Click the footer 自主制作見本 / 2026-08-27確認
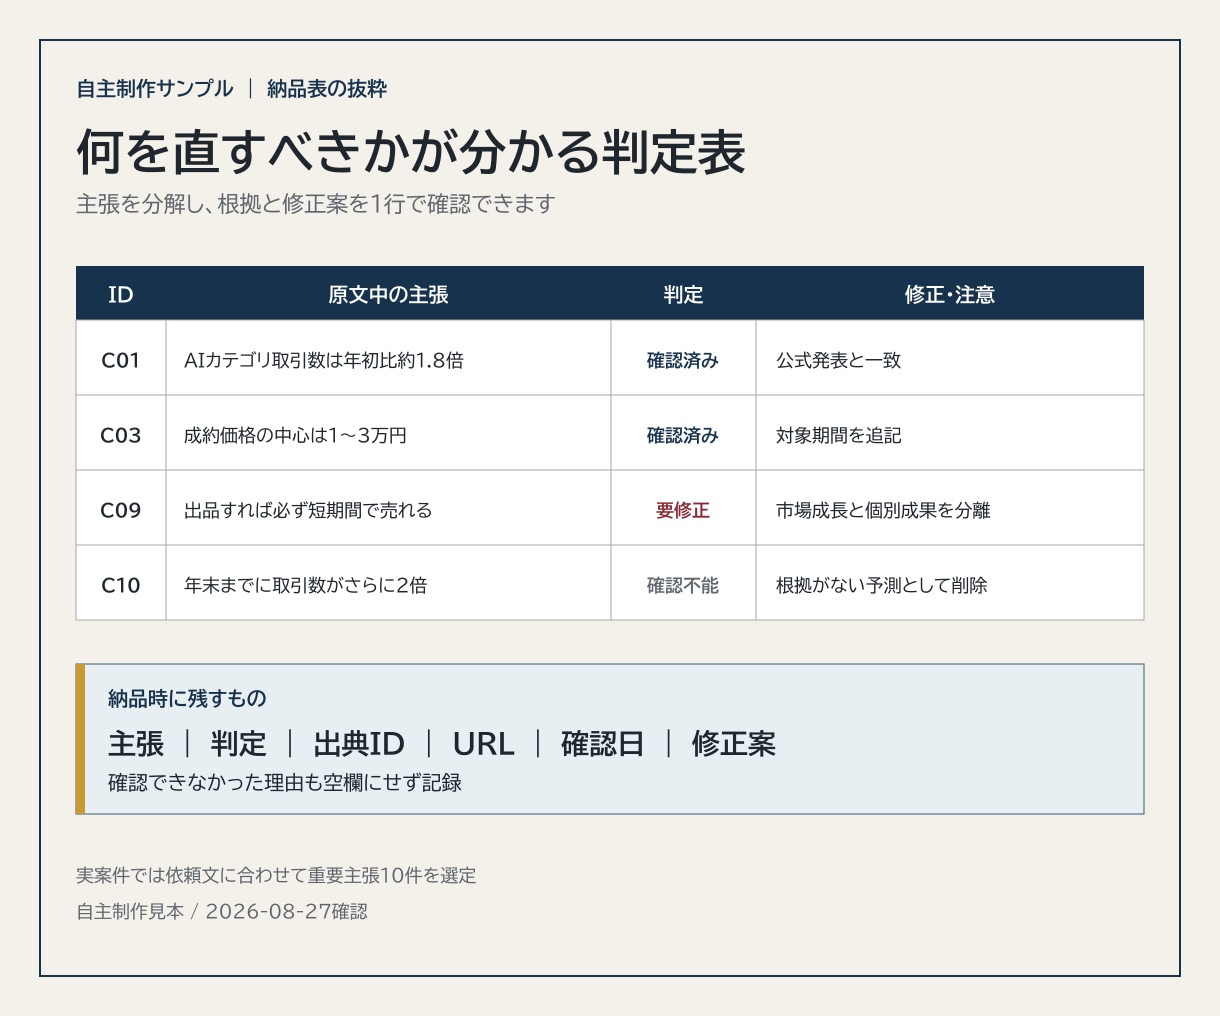 (222, 911)
